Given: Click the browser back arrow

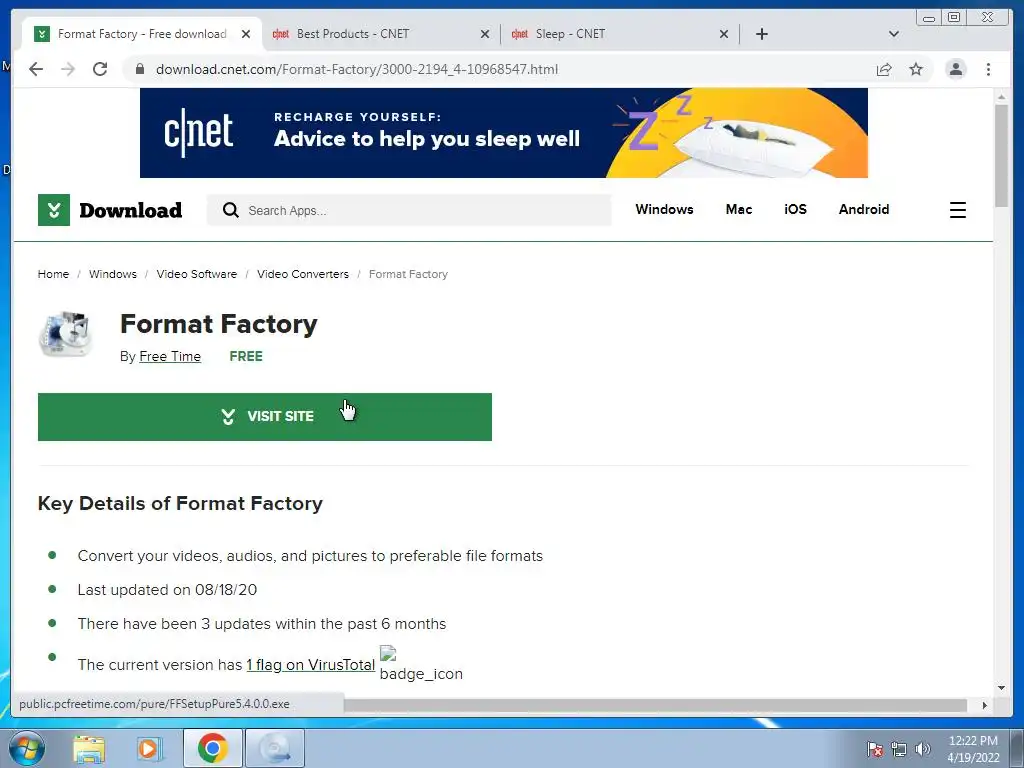Looking at the screenshot, I should (x=36, y=69).
